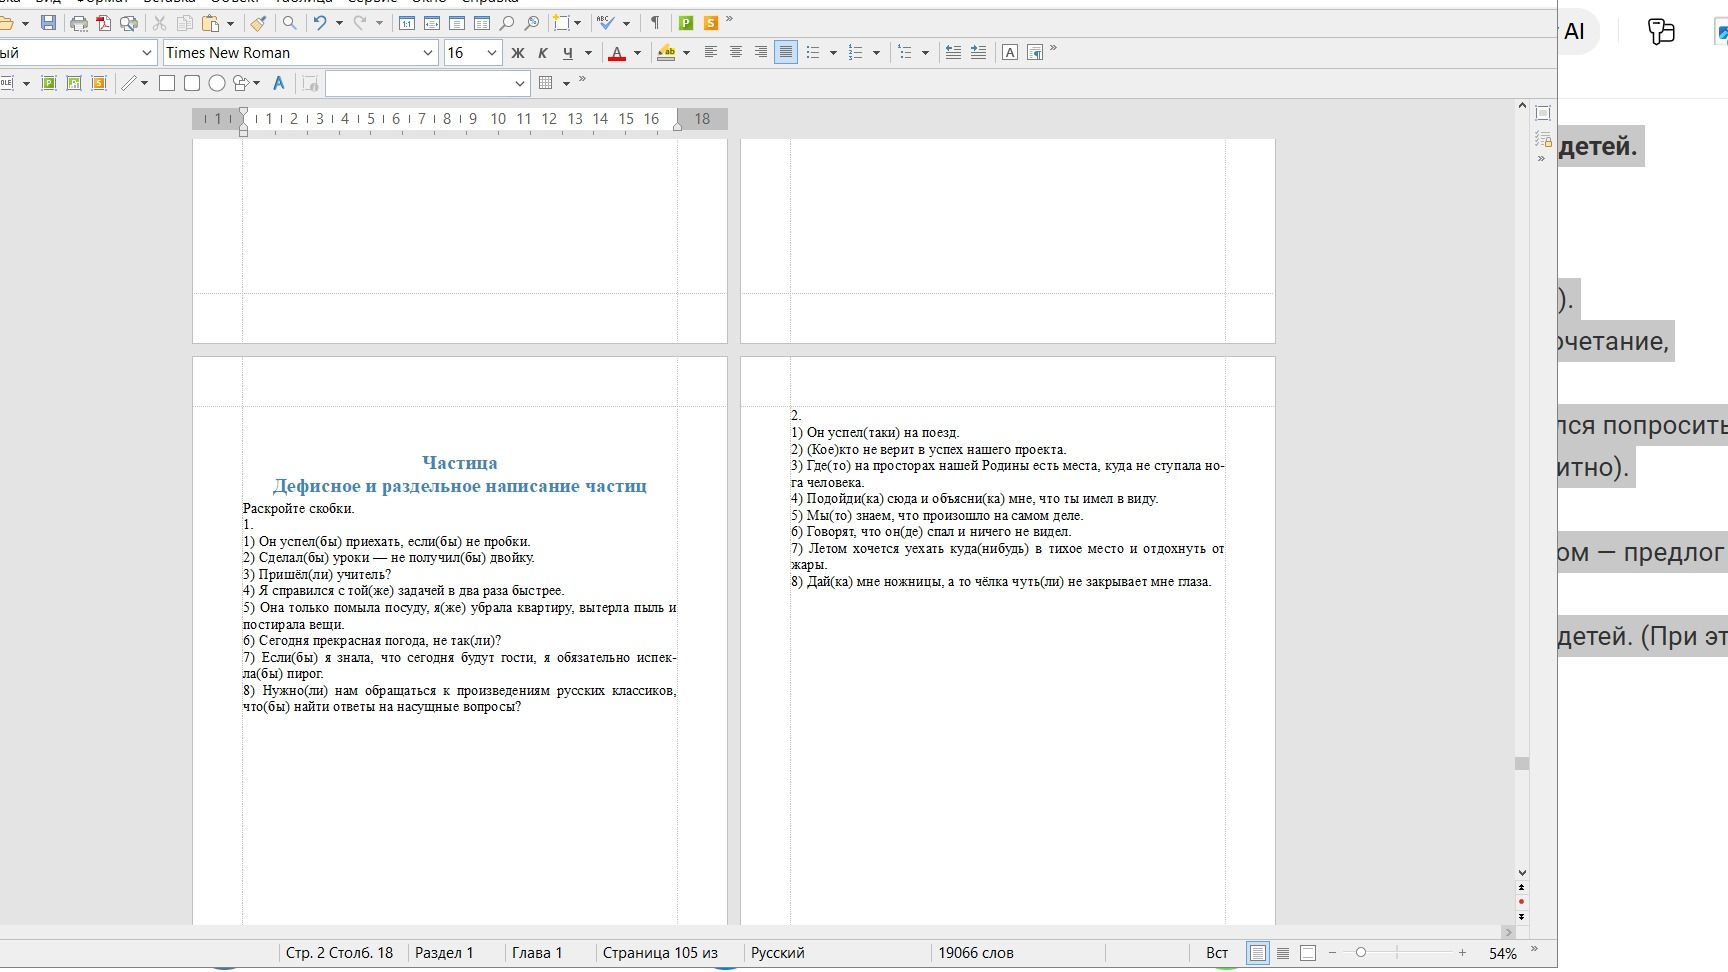Open the font size 16 dropdown
Image resolution: width=1728 pixels, height=972 pixels.
(492, 53)
